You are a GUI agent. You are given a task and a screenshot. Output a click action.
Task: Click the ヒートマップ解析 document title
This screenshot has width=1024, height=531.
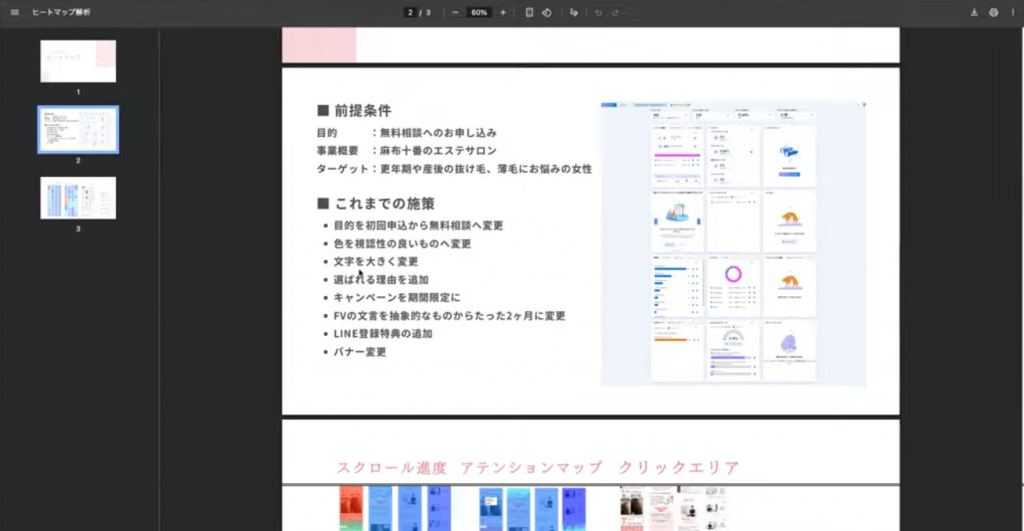pos(61,12)
